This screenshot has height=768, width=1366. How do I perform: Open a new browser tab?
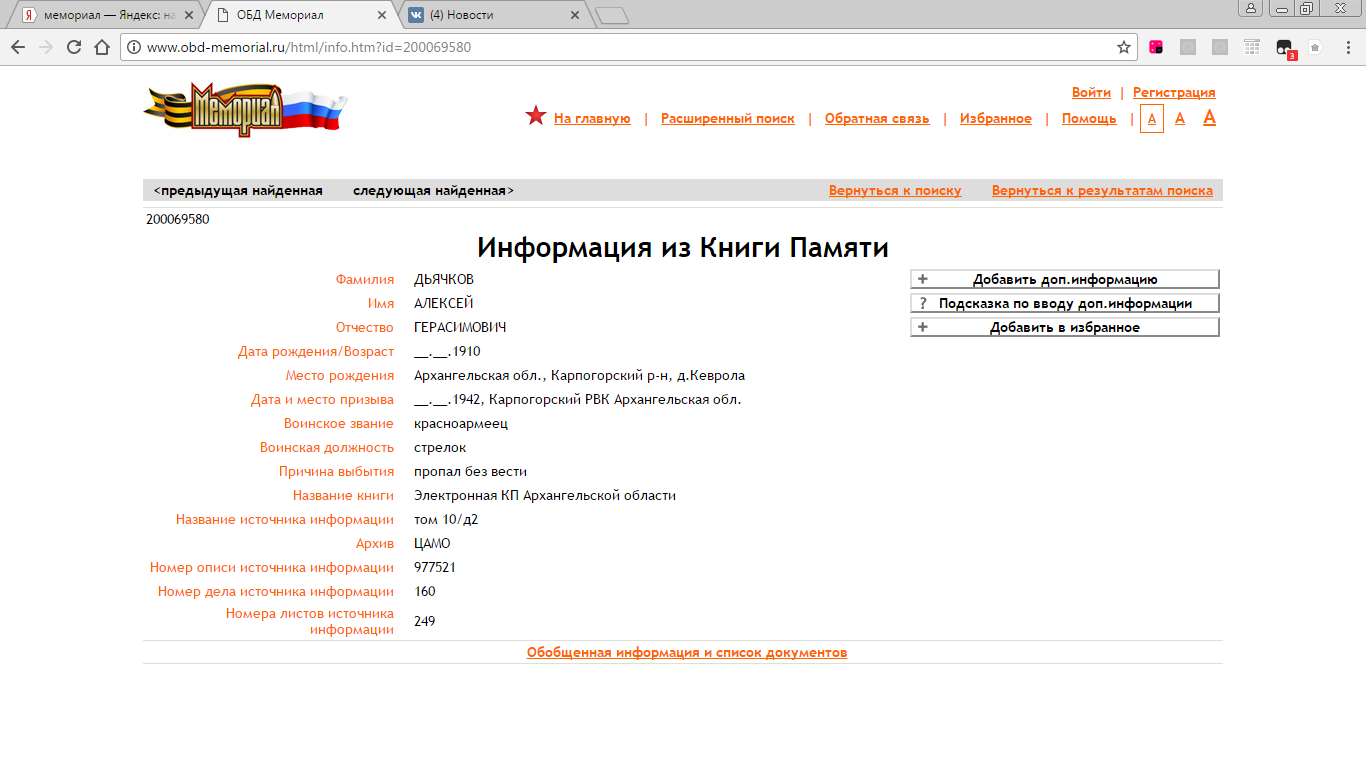click(611, 15)
